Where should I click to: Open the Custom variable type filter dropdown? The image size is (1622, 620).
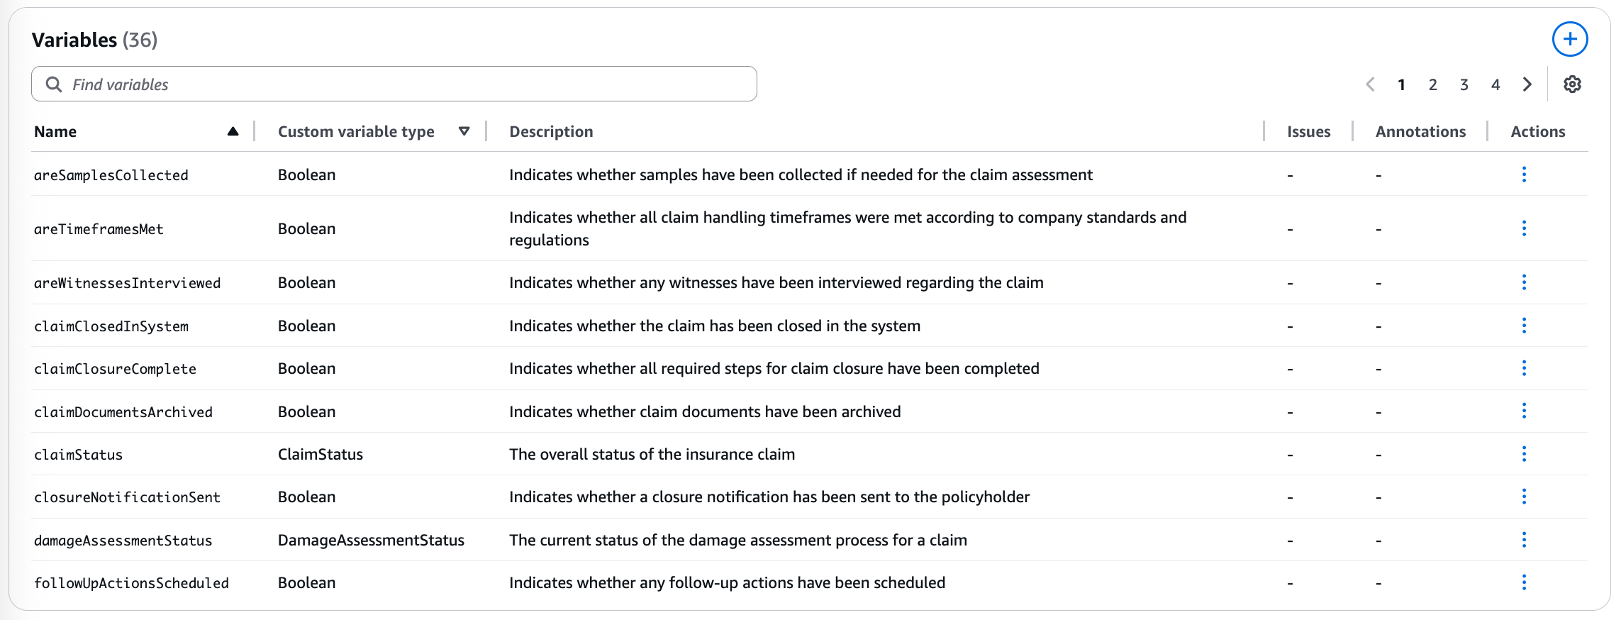click(464, 131)
